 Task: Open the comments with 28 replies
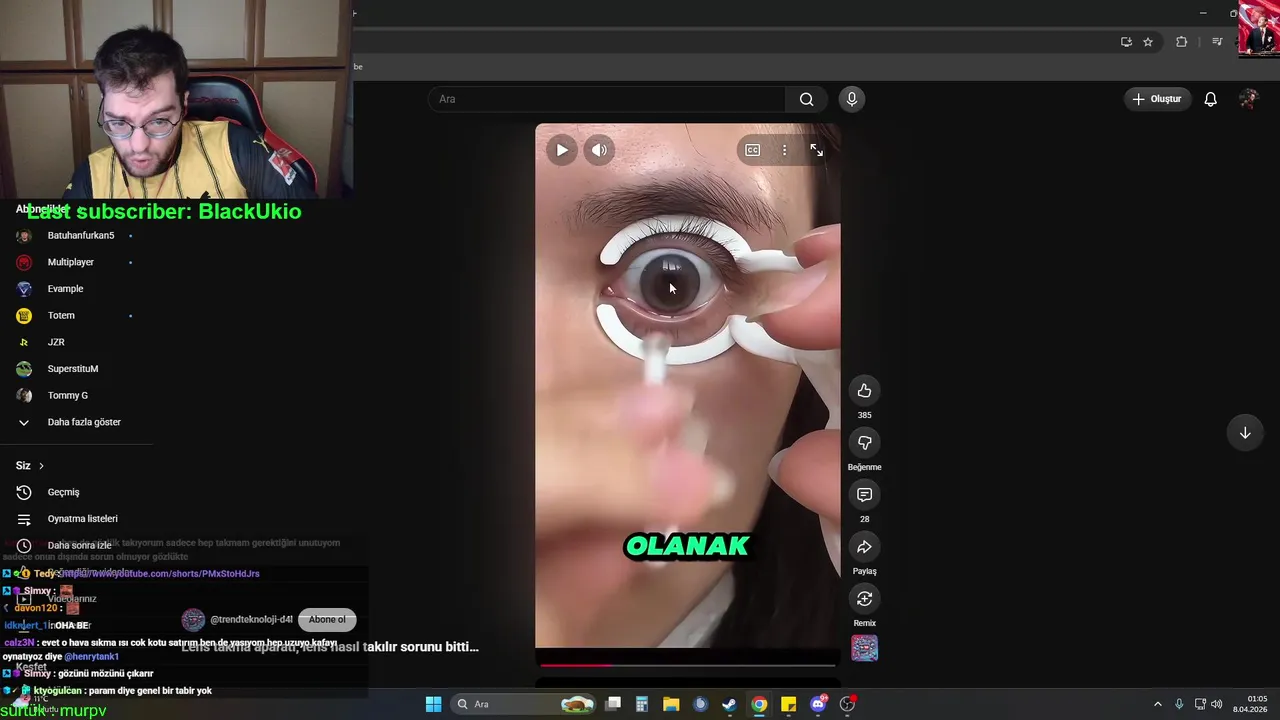point(864,495)
